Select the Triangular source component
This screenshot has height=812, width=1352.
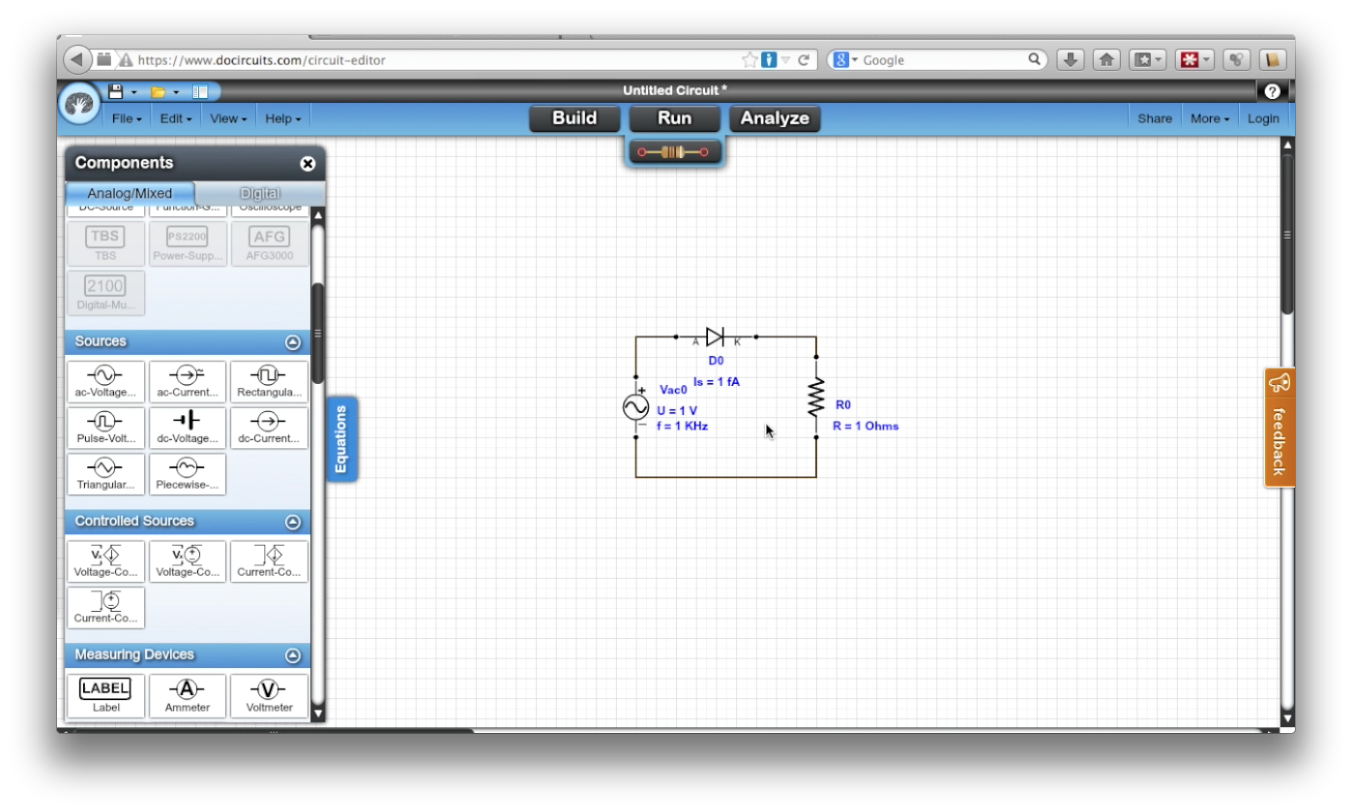[x=106, y=473]
